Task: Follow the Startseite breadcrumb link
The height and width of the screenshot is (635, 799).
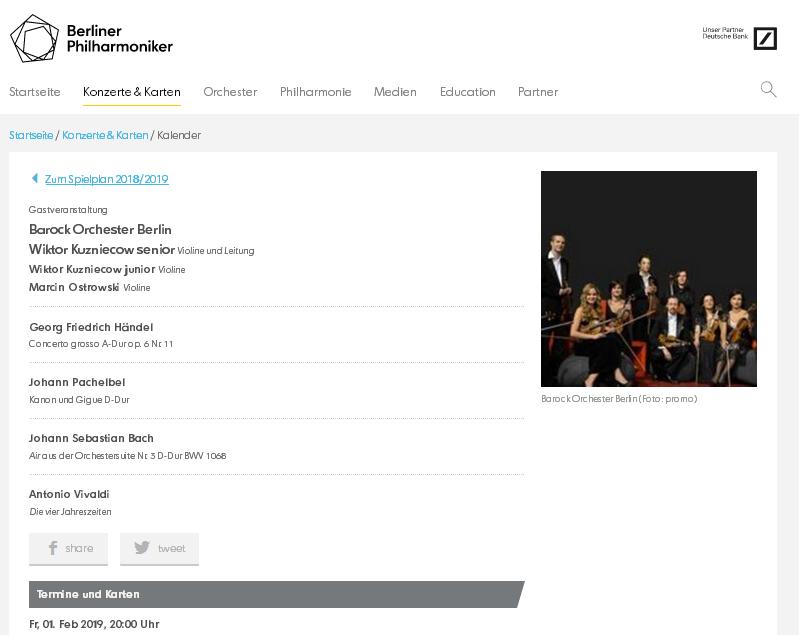Action: (x=31, y=135)
